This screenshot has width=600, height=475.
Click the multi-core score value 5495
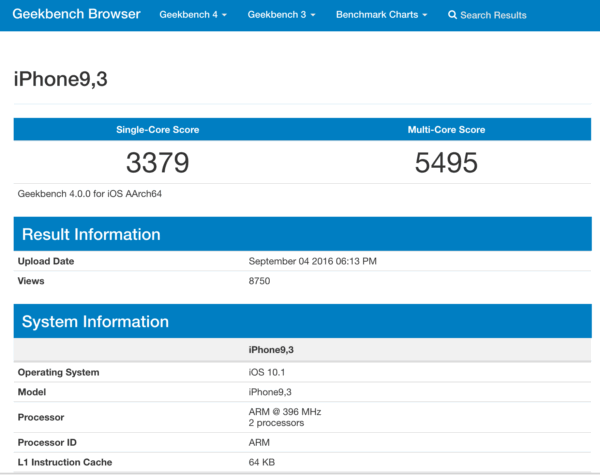pos(447,163)
